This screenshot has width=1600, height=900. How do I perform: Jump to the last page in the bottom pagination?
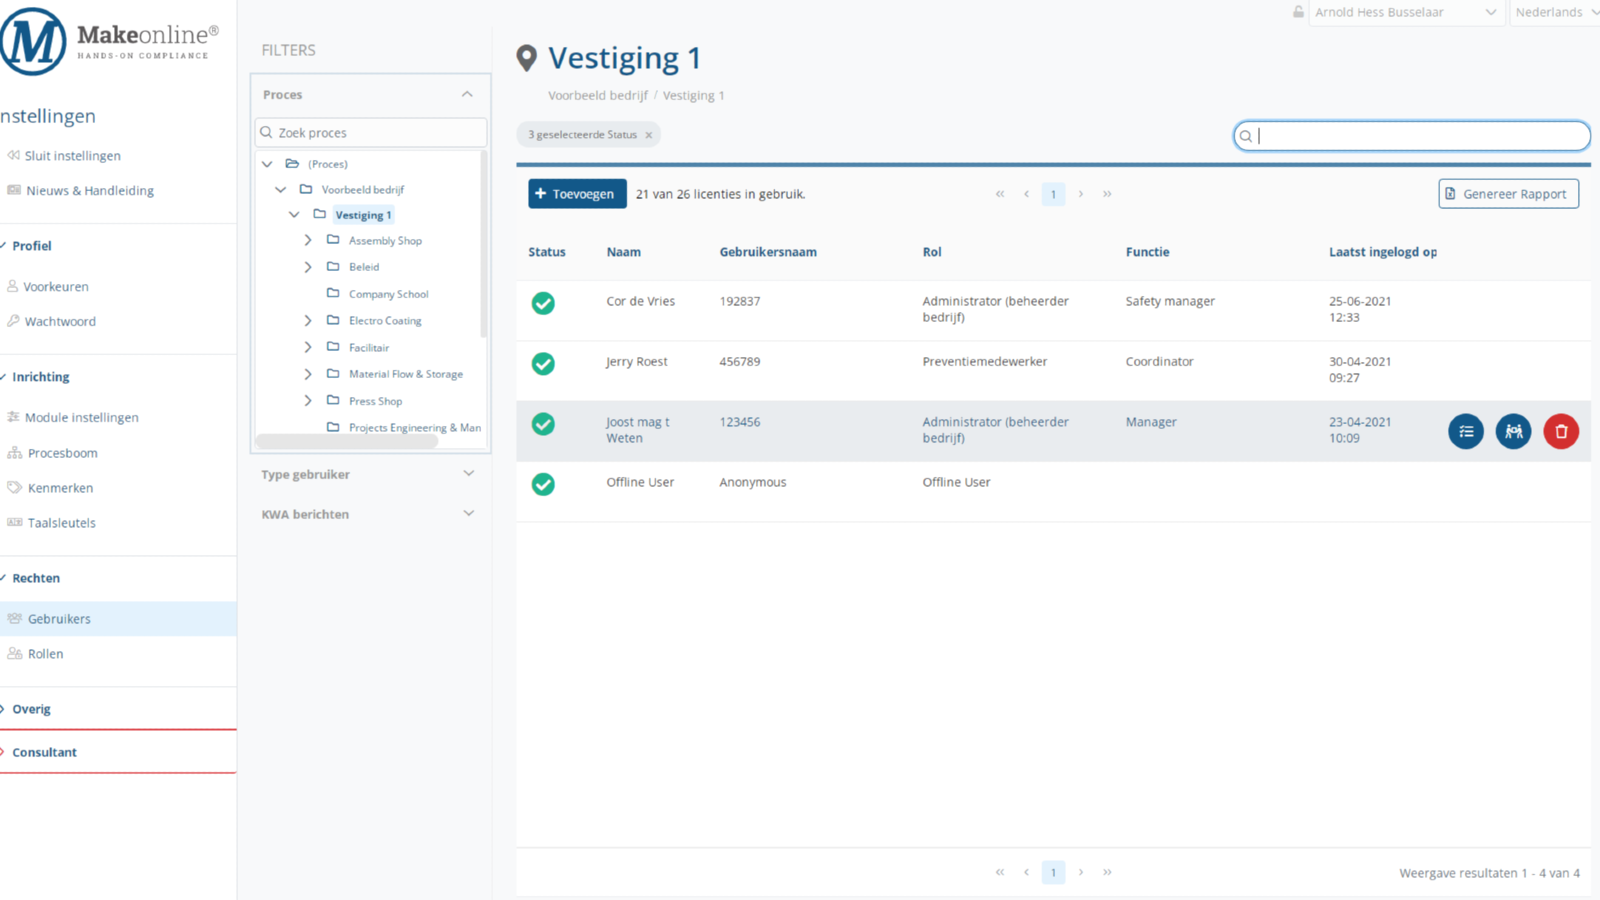1107,872
